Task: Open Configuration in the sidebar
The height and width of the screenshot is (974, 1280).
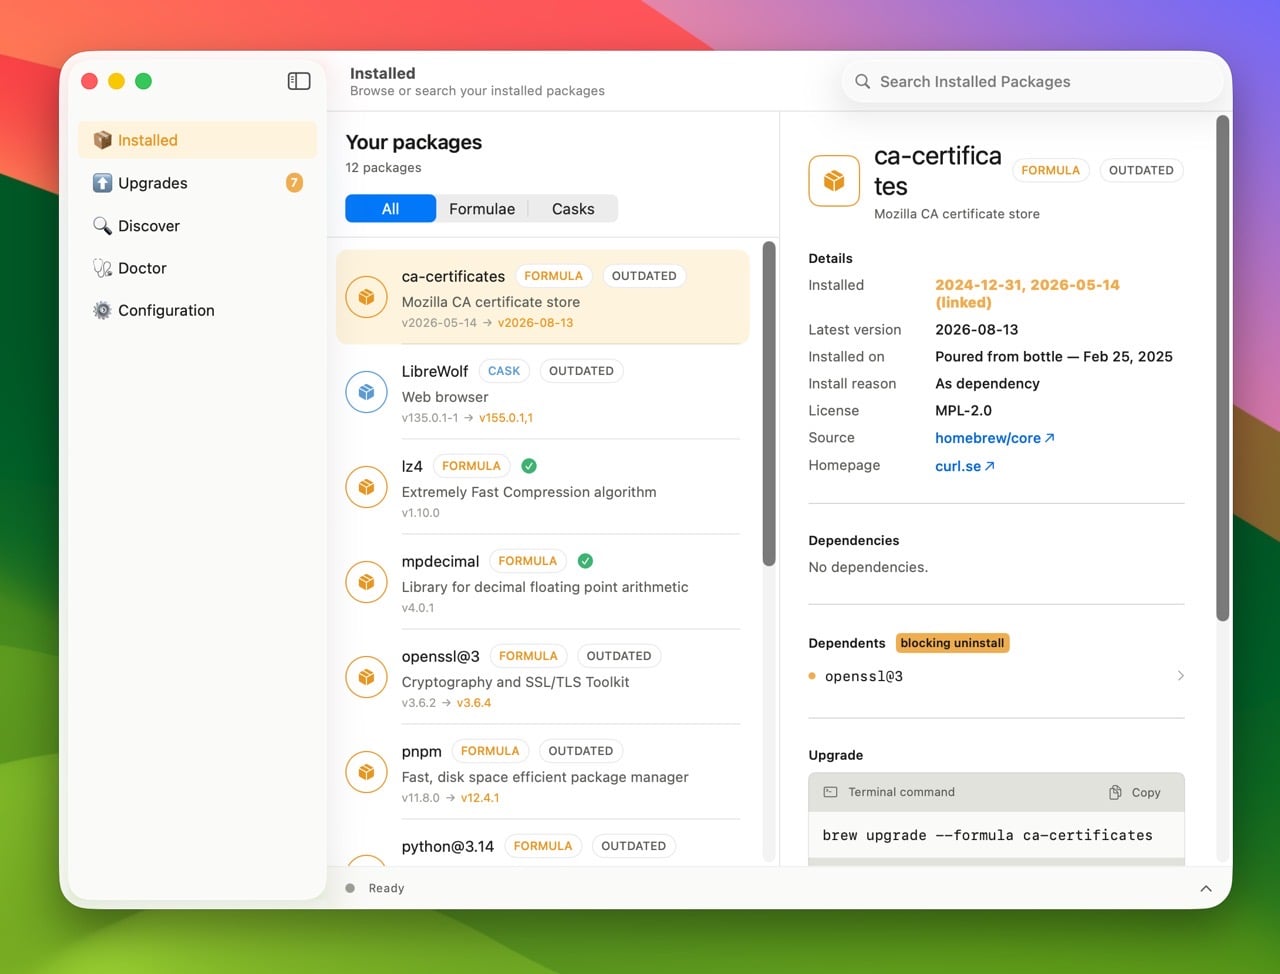Action: tap(197, 310)
